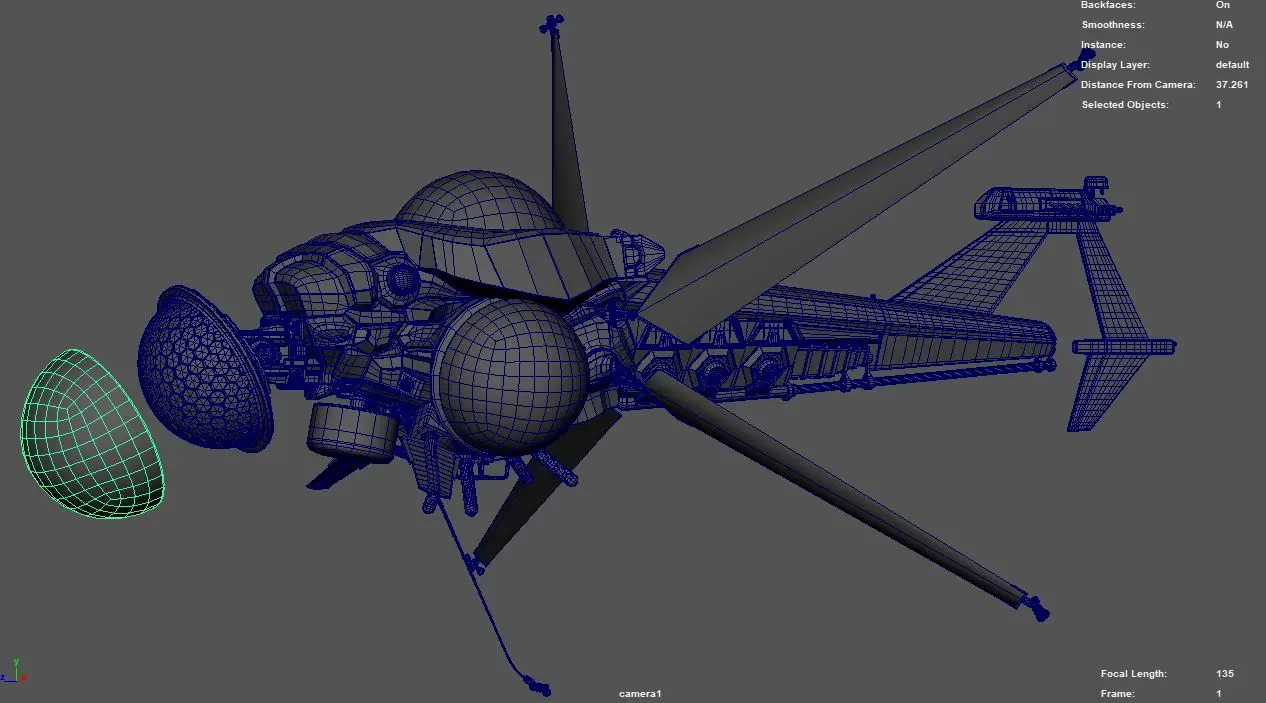
Task: Click the Instance value "No"
Action: (1222, 45)
